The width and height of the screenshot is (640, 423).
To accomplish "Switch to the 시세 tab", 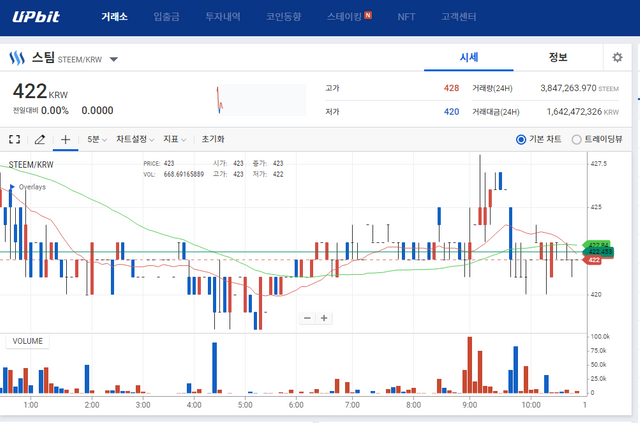I will (469, 58).
